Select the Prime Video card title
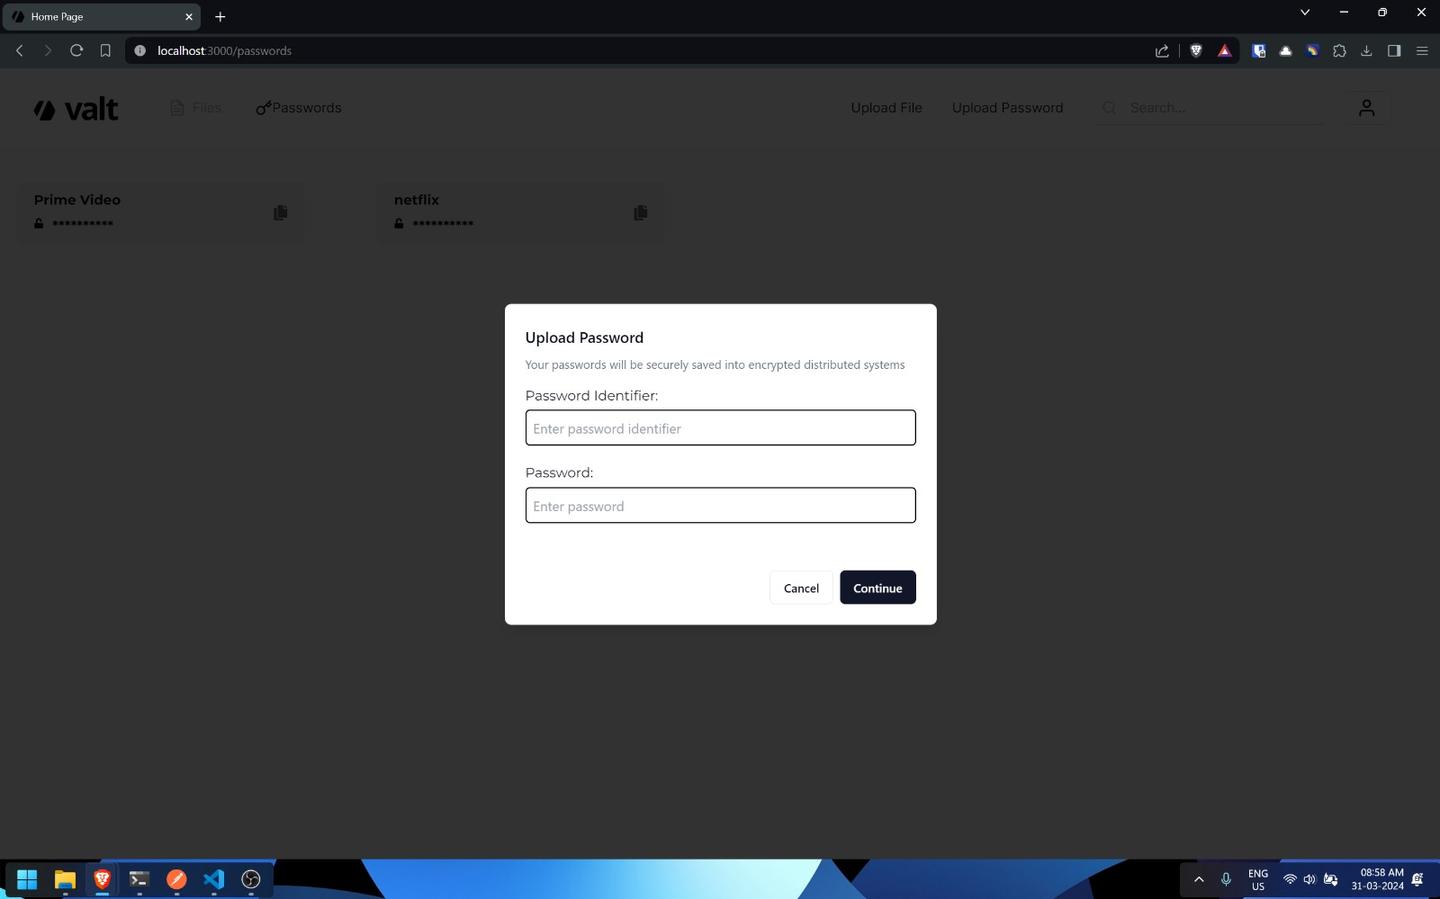 pos(77,200)
